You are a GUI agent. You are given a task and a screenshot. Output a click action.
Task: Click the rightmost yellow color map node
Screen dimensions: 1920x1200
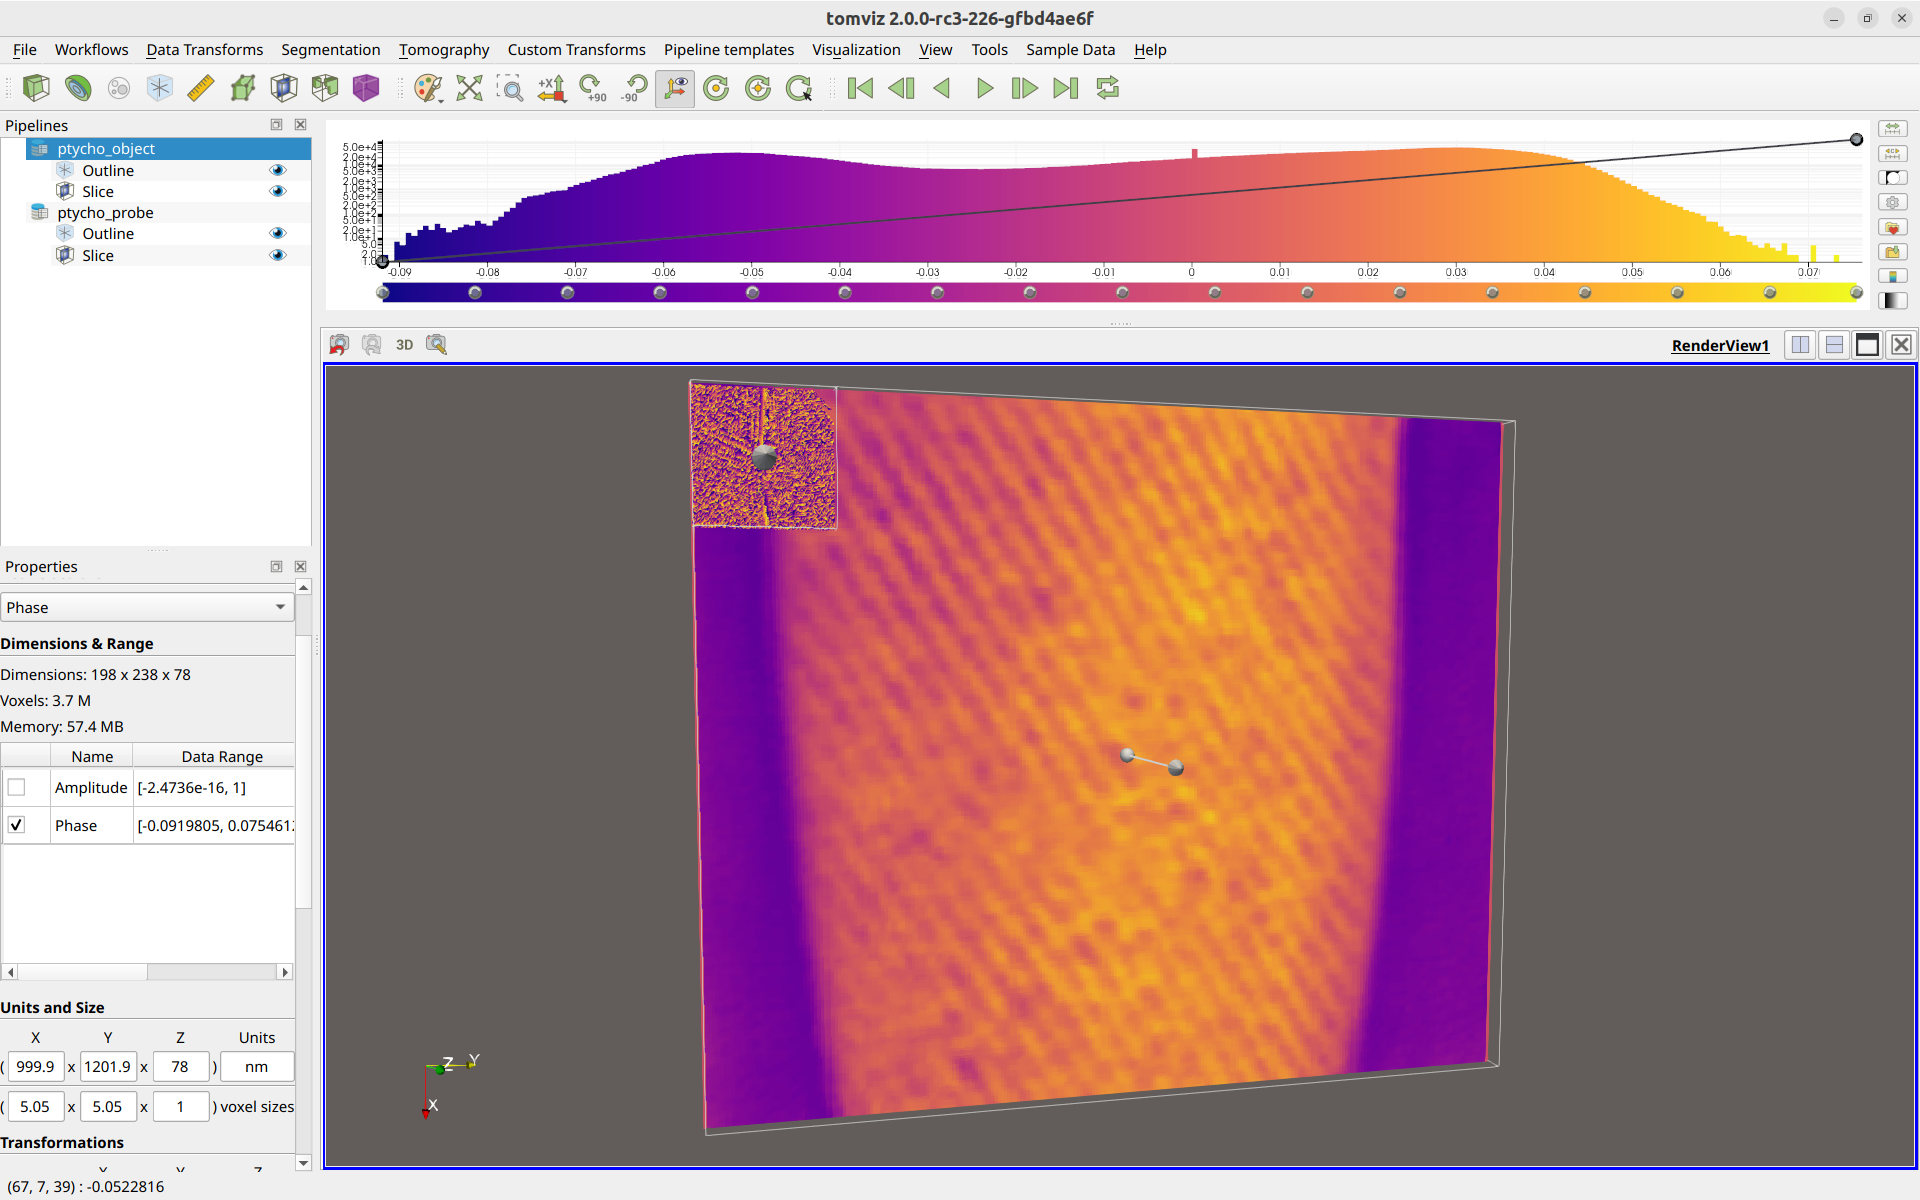click(1856, 293)
